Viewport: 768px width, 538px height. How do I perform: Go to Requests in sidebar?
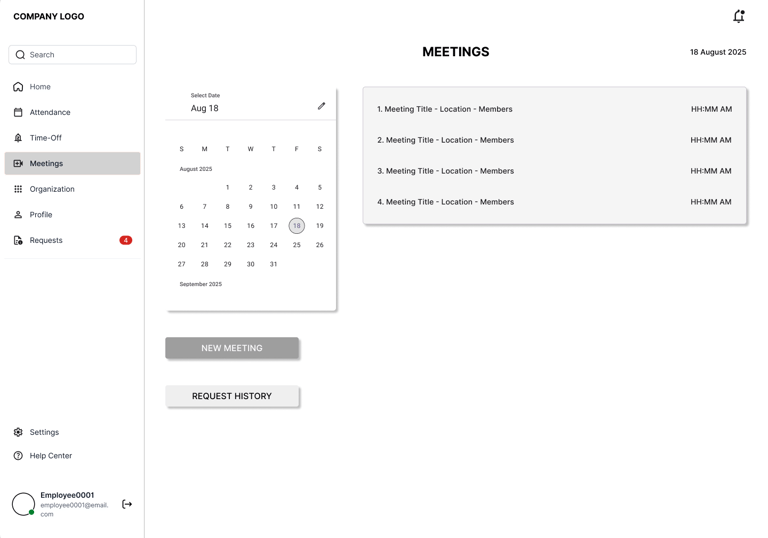(x=46, y=240)
